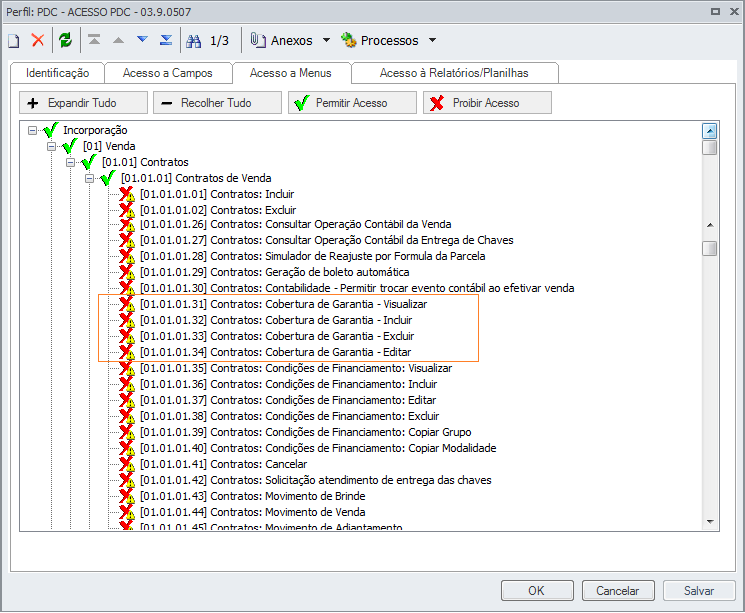Screen dimensions: 745x613
Task: Select Permitir trocar evento contábil row
Action: 357,288
